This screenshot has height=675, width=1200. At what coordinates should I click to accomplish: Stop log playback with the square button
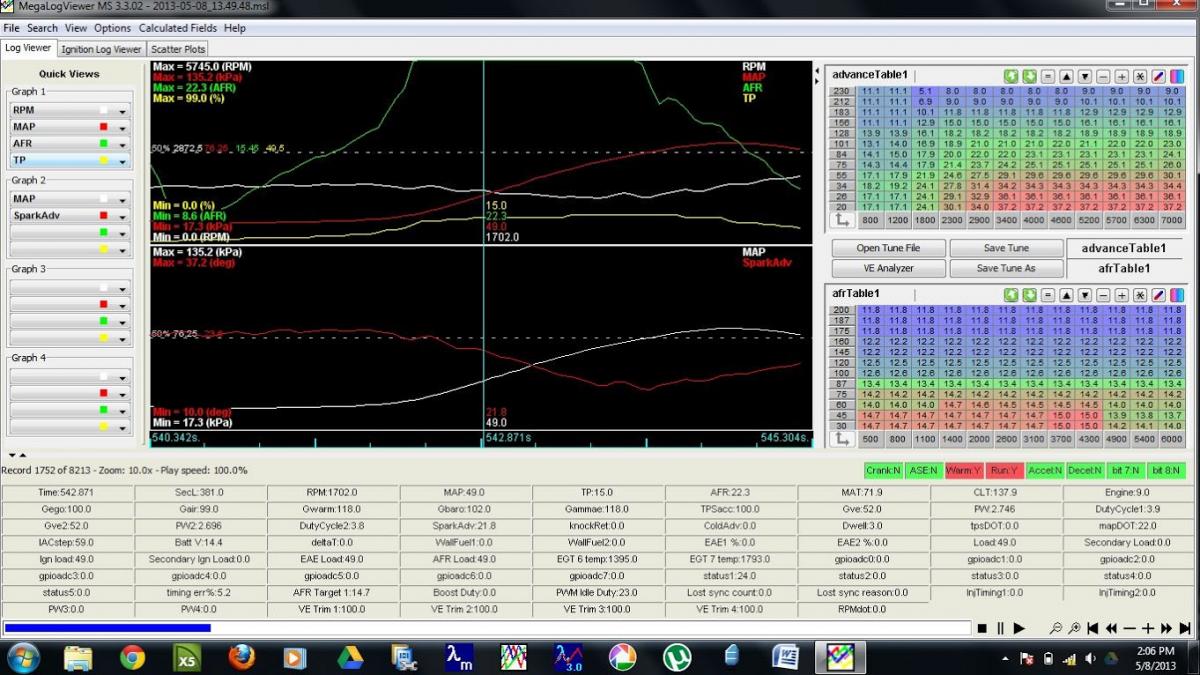983,628
